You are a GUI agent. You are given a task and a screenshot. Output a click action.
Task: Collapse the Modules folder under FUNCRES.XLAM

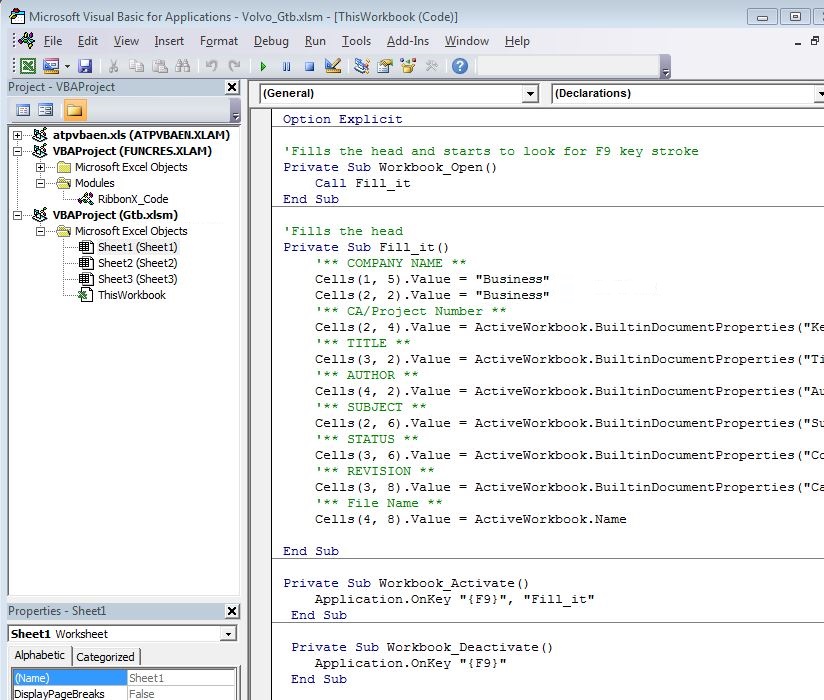tap(41, 183)
